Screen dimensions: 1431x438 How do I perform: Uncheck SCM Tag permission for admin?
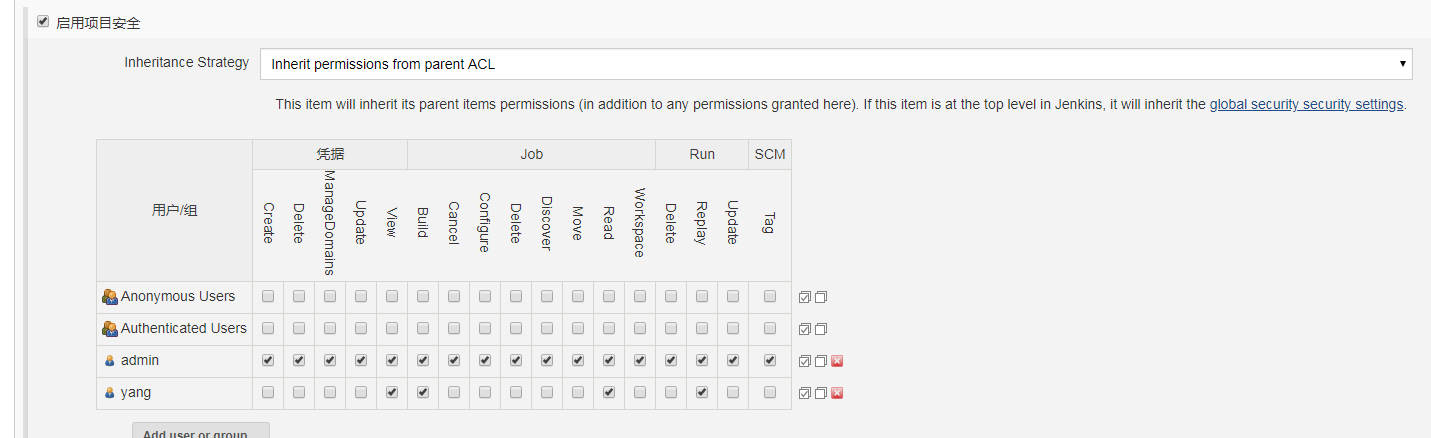770,360
